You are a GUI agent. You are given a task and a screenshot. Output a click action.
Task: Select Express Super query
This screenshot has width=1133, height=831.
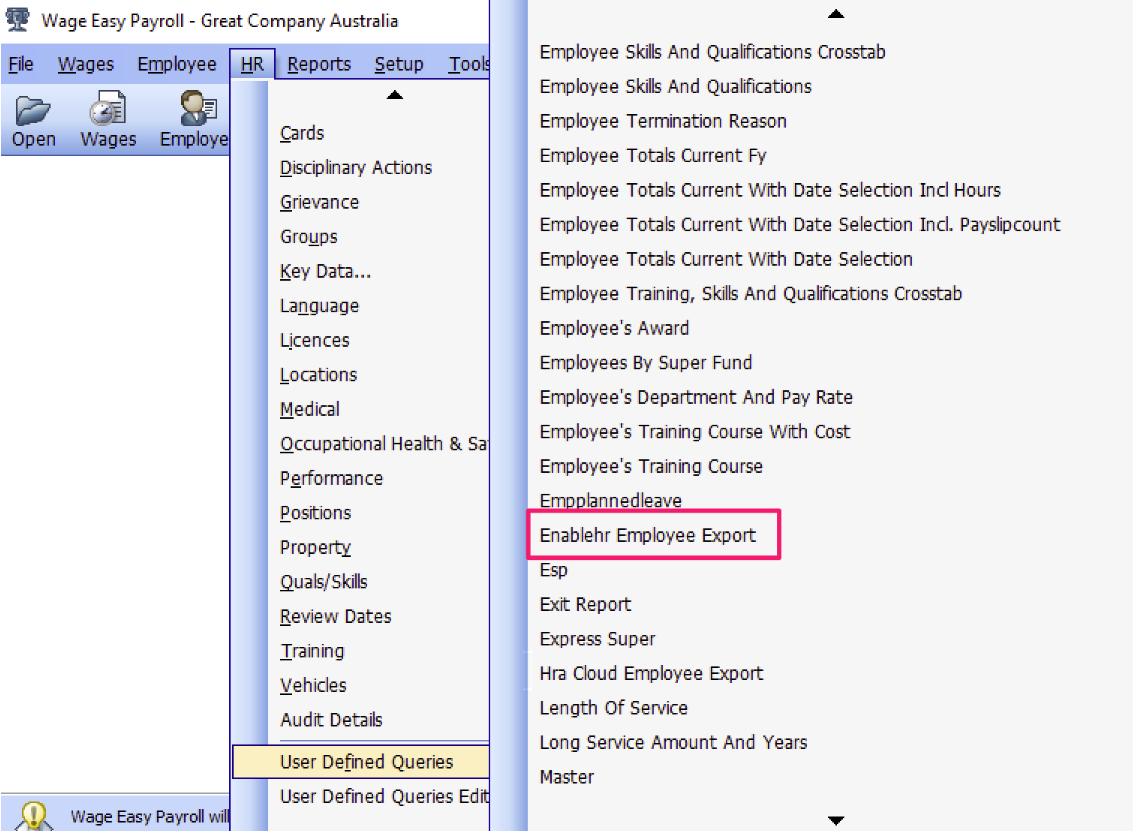(598, 640)
